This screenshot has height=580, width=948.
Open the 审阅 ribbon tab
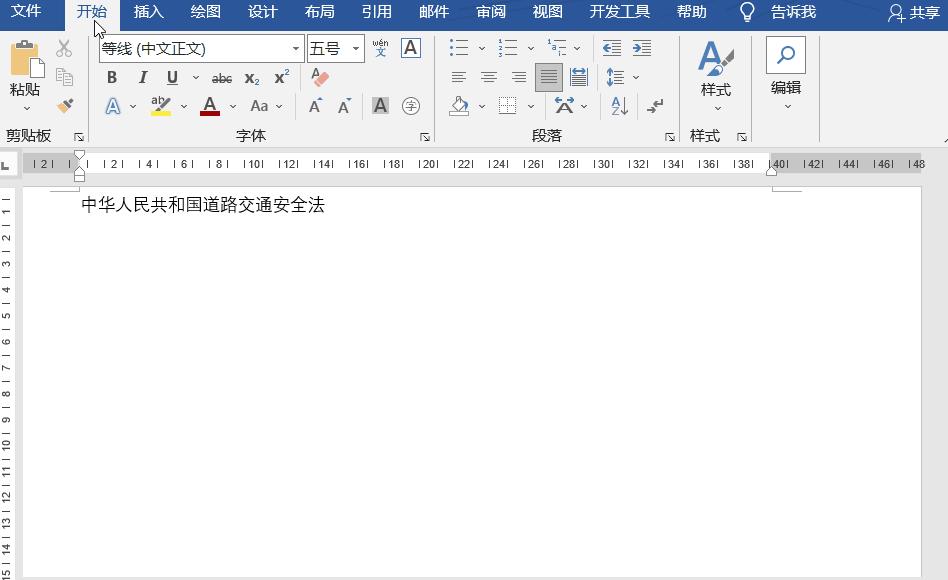tap(491, 13)
